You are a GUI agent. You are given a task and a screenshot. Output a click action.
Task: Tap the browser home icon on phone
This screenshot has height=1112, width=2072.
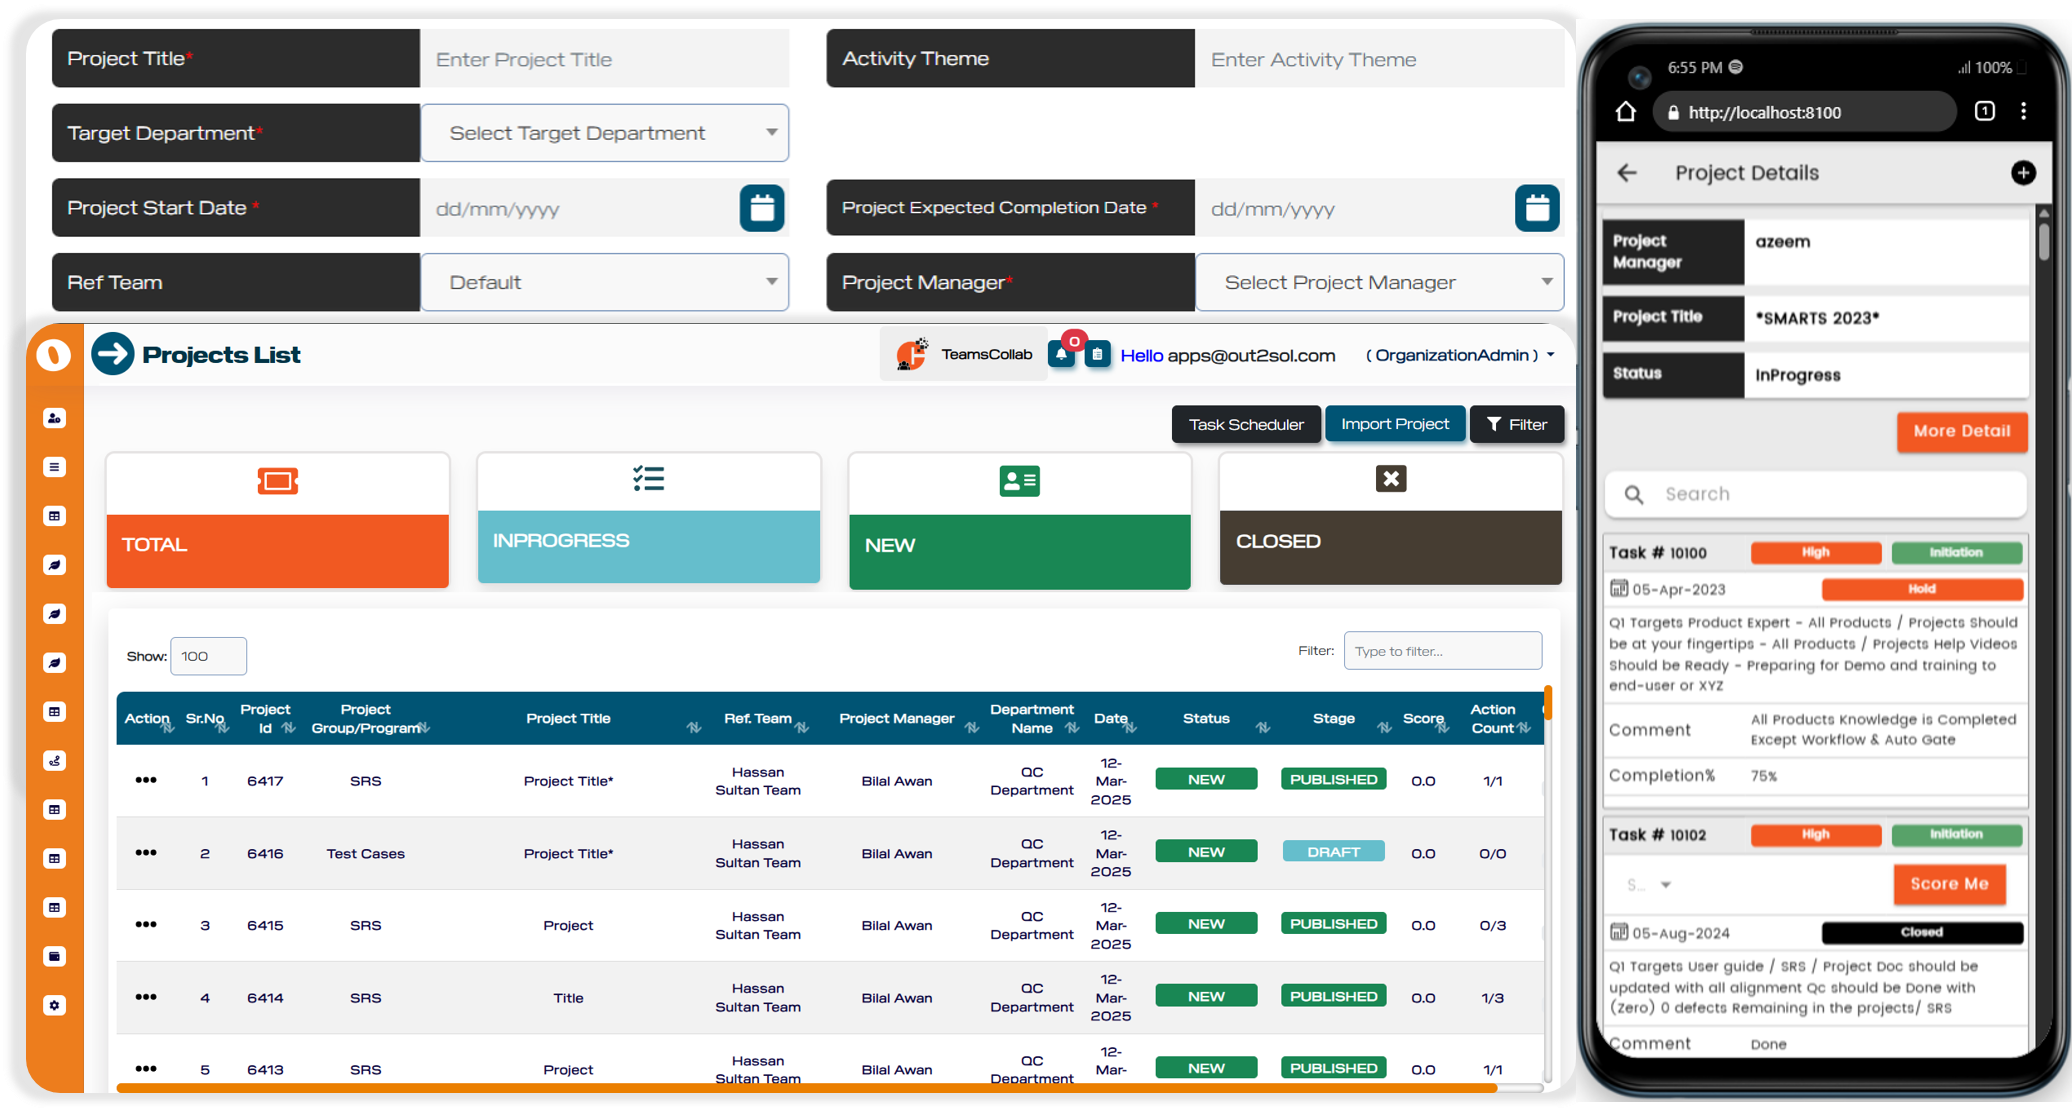(x=1626, y=112)
